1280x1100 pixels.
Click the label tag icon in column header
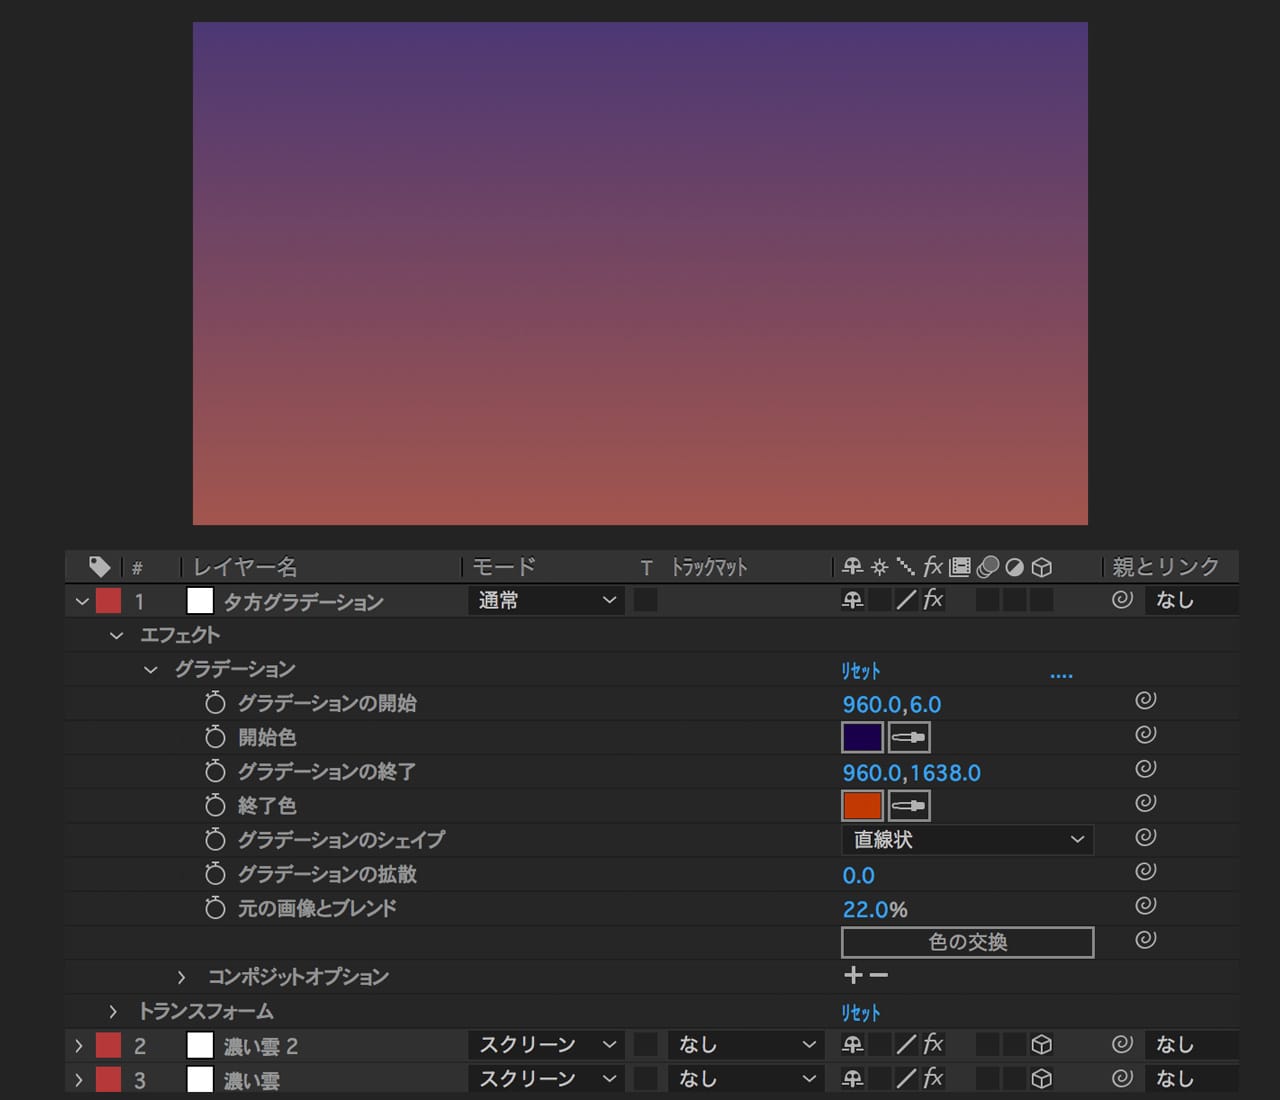coord(99,567)
